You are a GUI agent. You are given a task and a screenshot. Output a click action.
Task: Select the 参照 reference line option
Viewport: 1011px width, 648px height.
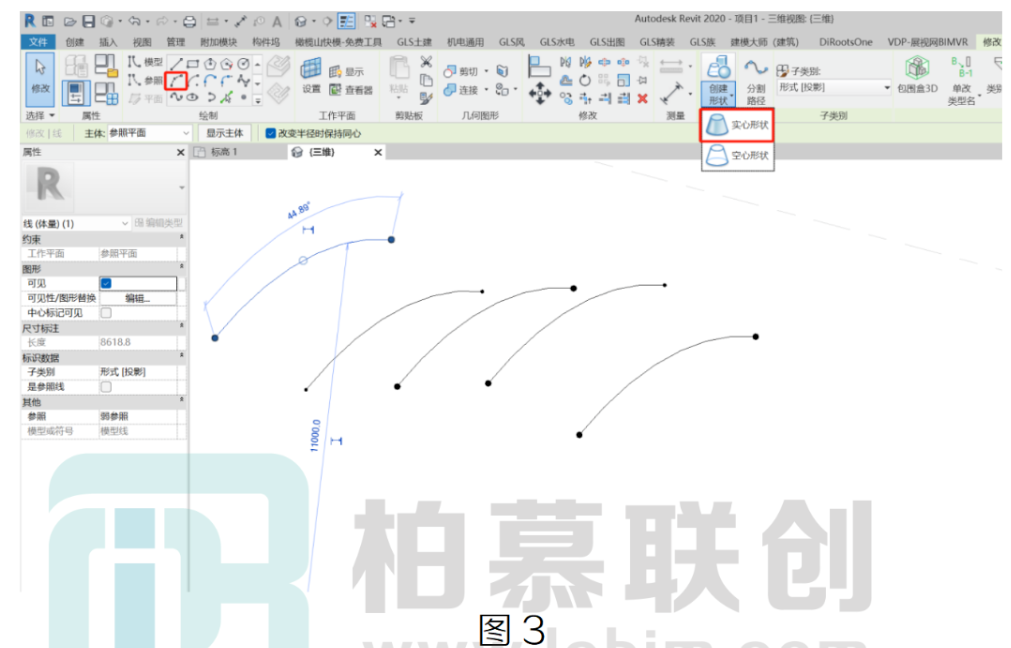pos(145,80)
